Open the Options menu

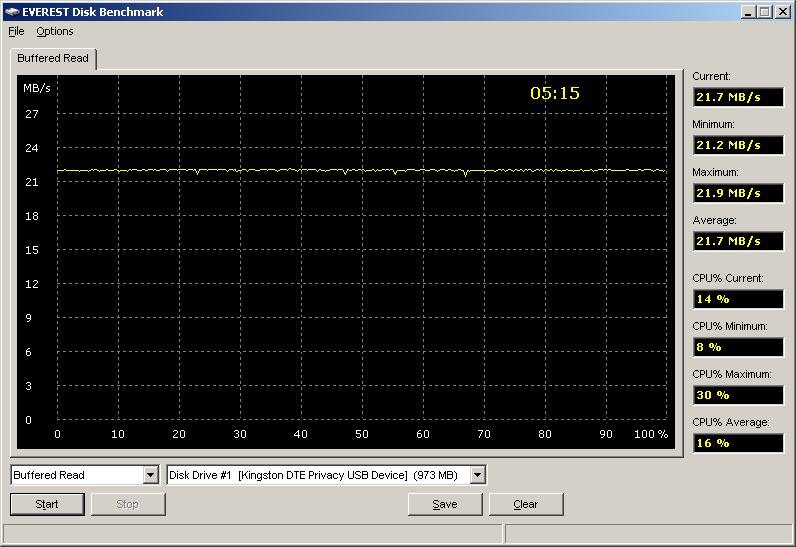(55, 31)
